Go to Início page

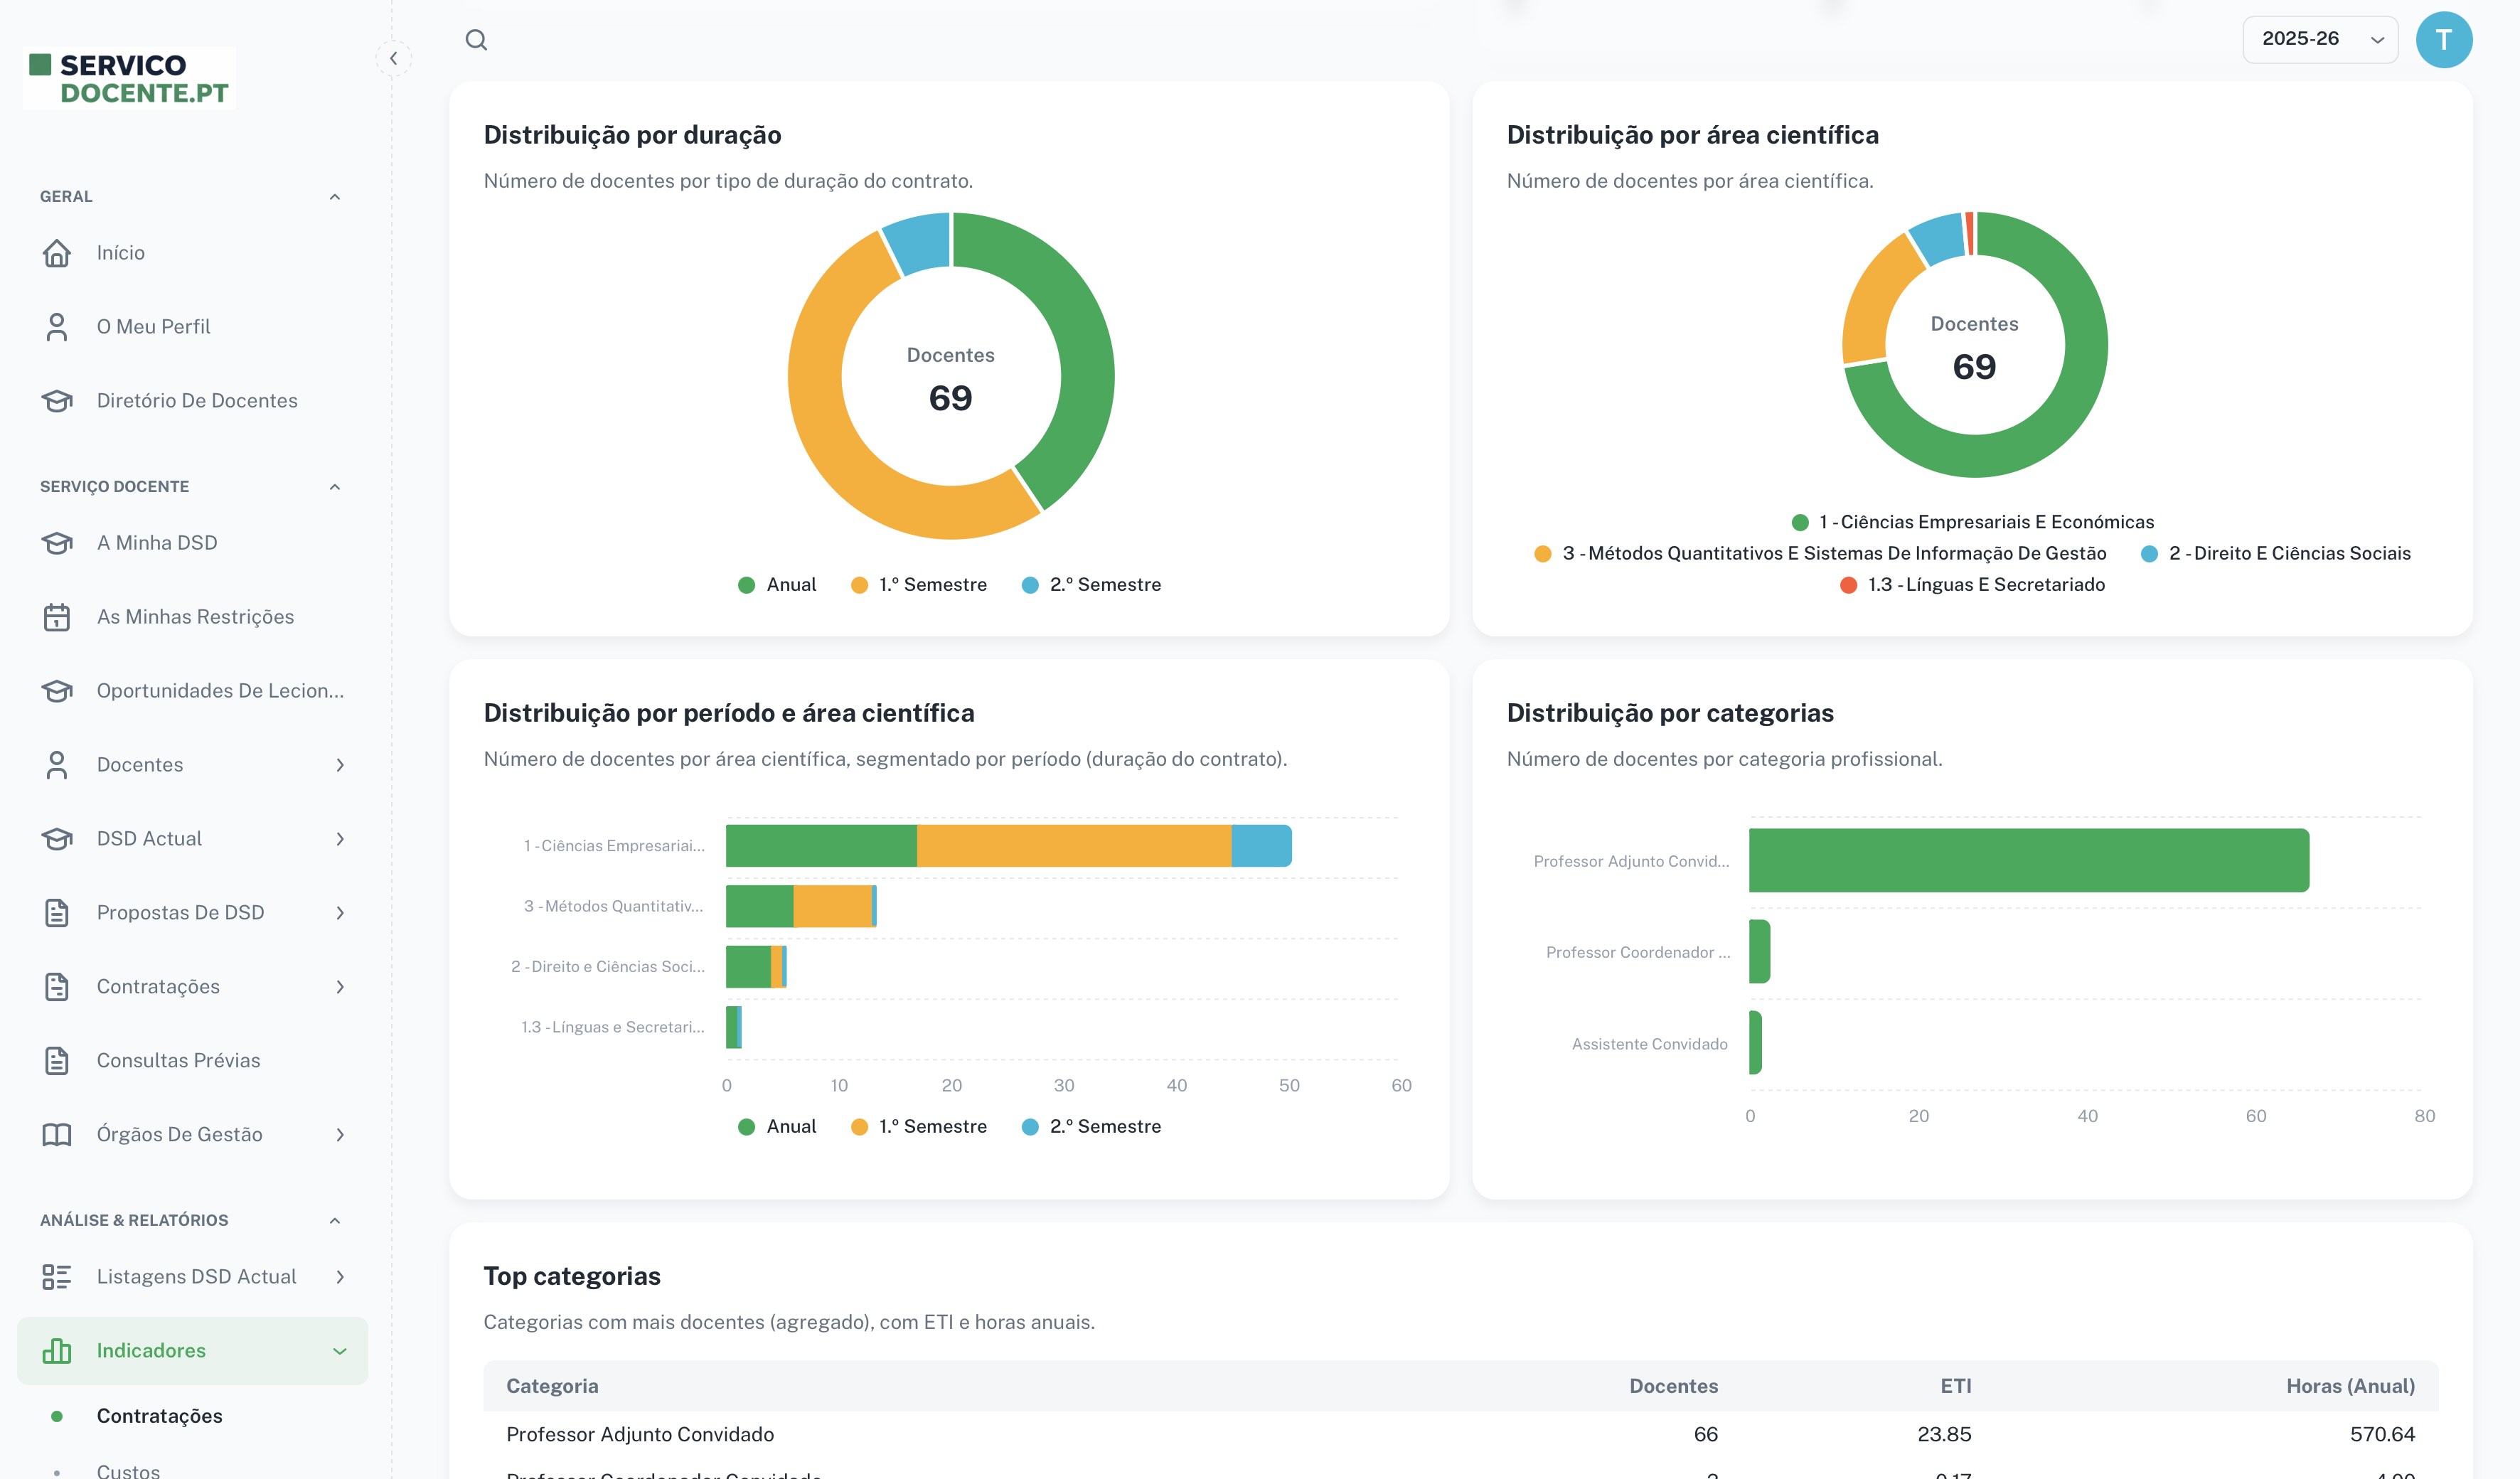point(192,253)
